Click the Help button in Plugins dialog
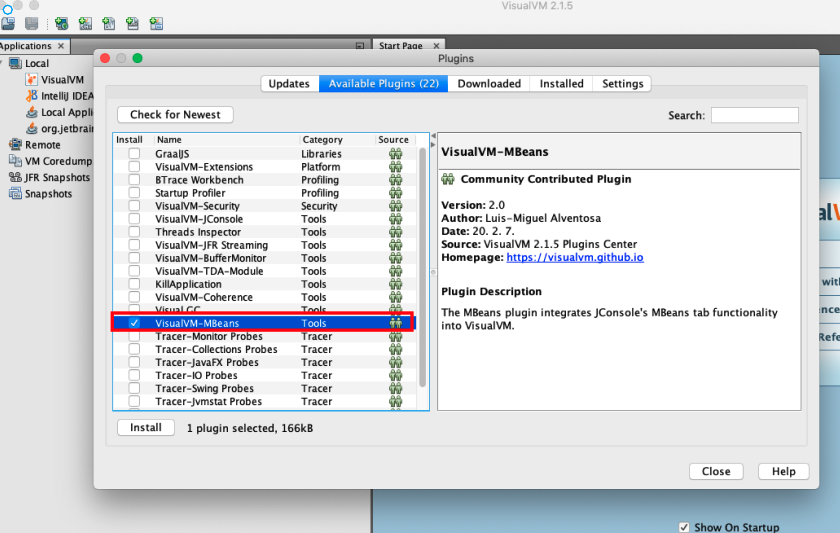The image size is (840, 533). 784,471
